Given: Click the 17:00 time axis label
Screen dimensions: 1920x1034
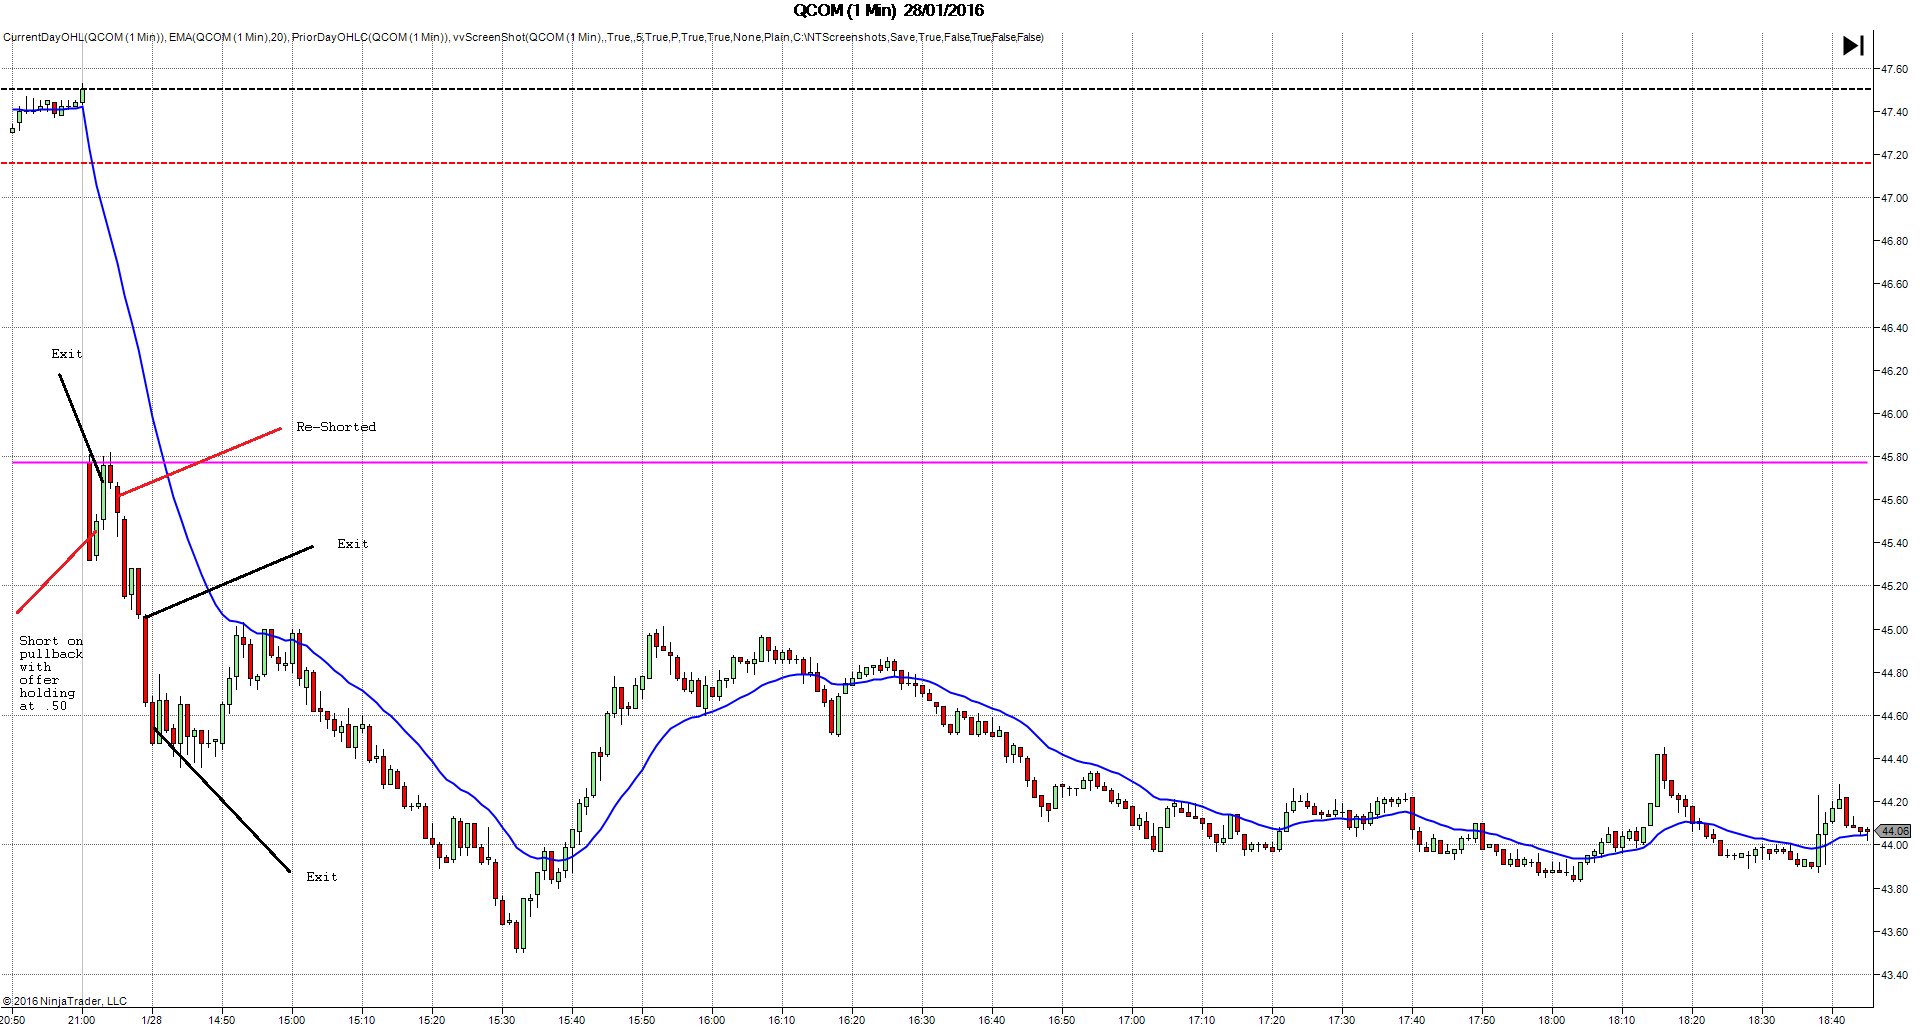Looking at the screenshot, I should pyautogui.click(x=1132, y=1021).
